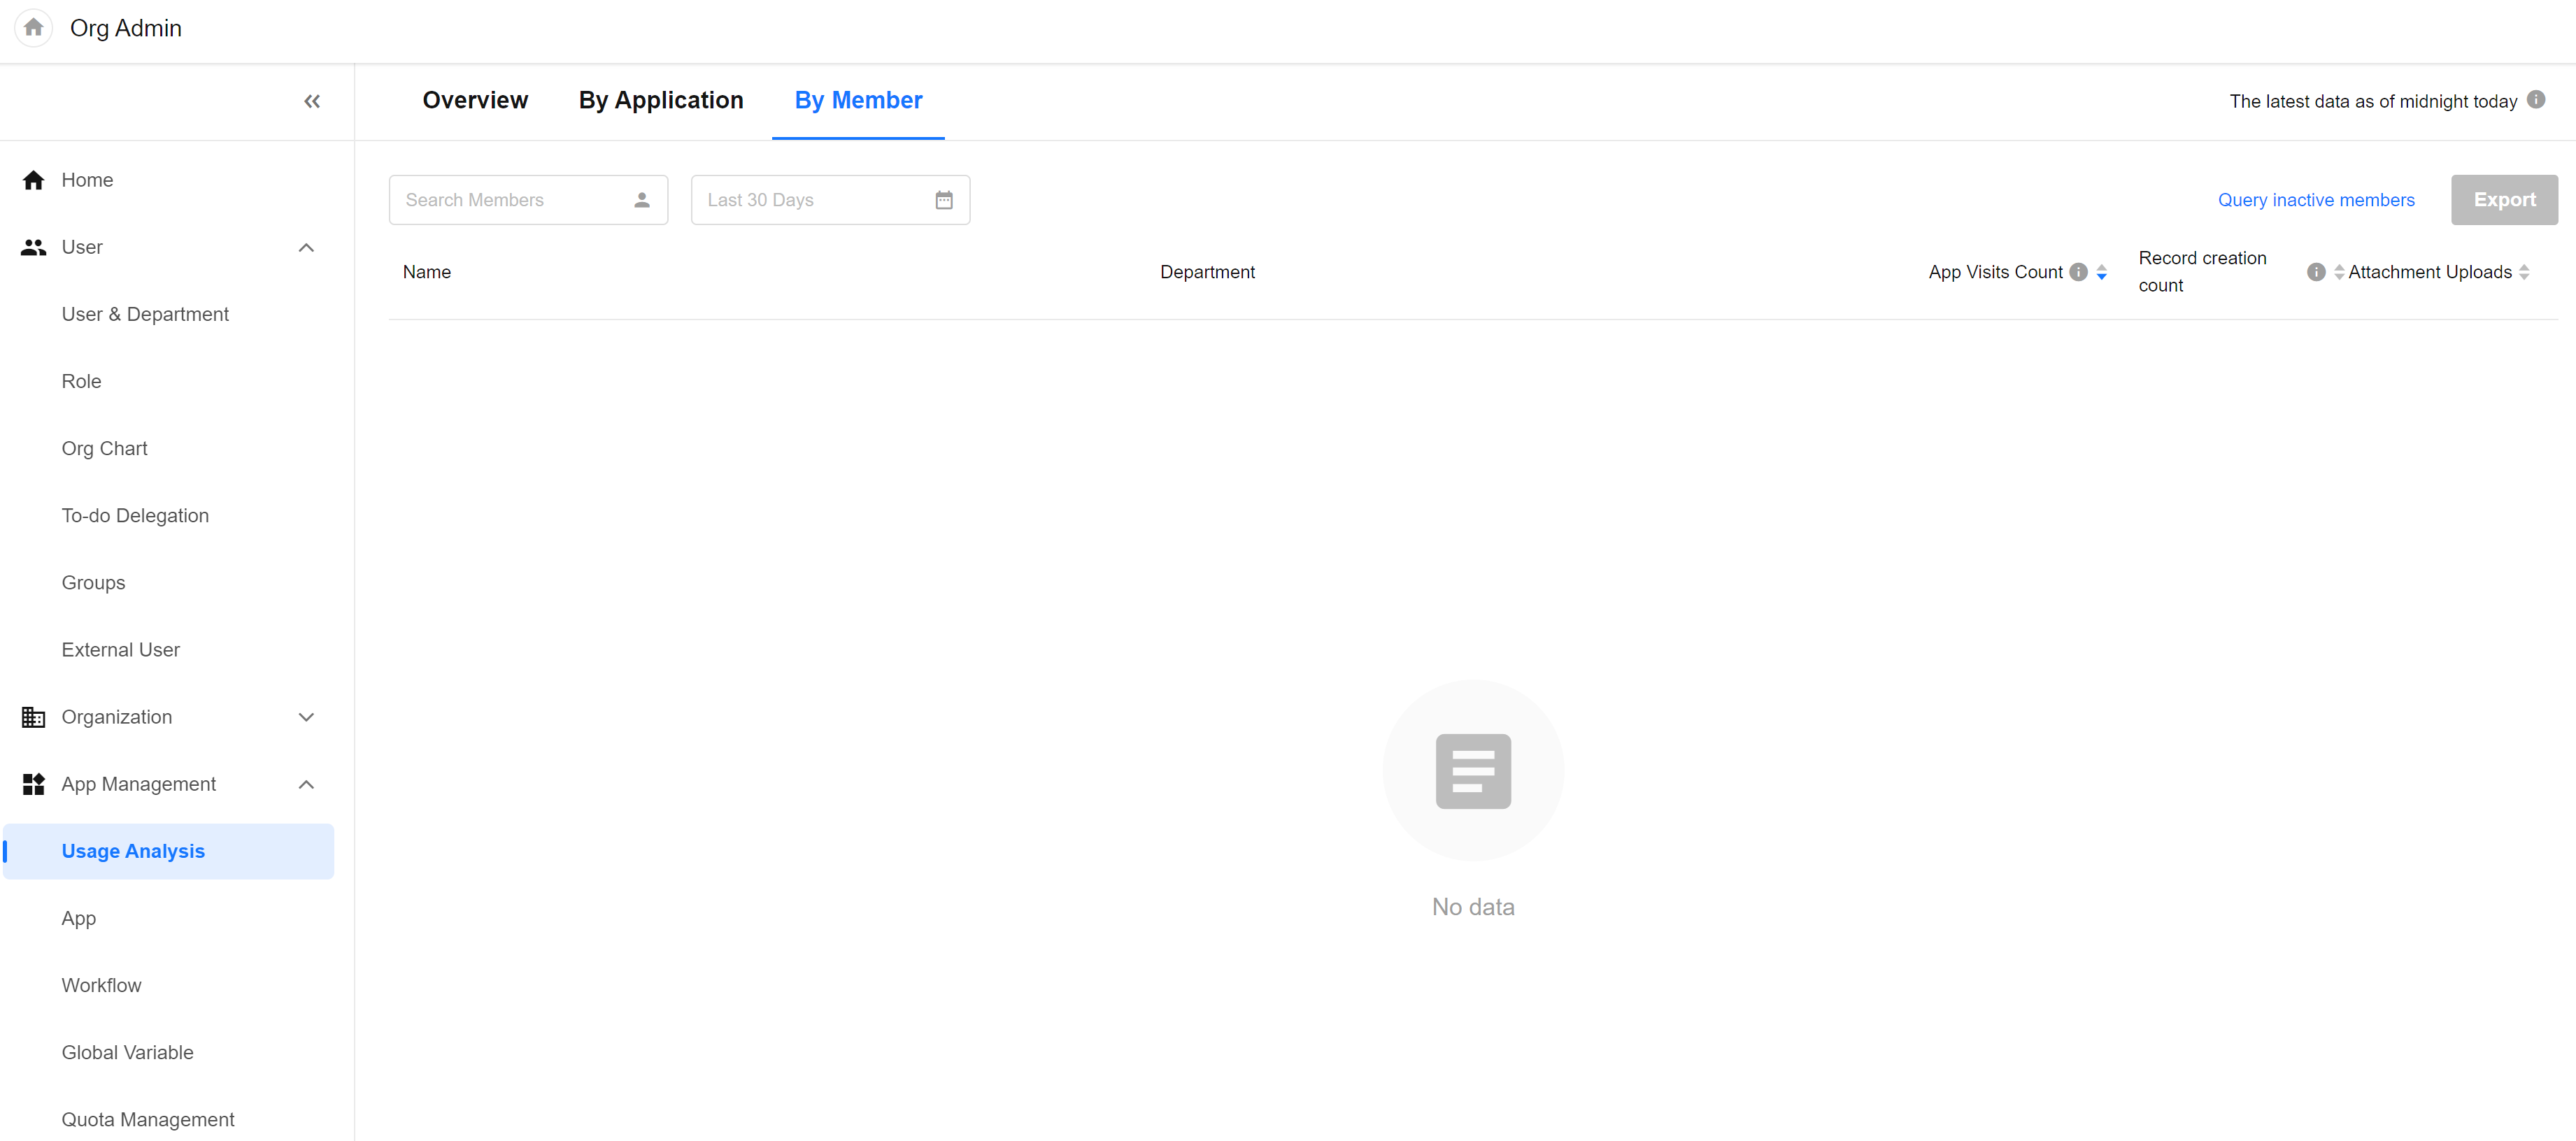Click the Attachment Uploads header text
Image resolution: width=2576 pixels, height=1141 pixels.
(2429, 272)
